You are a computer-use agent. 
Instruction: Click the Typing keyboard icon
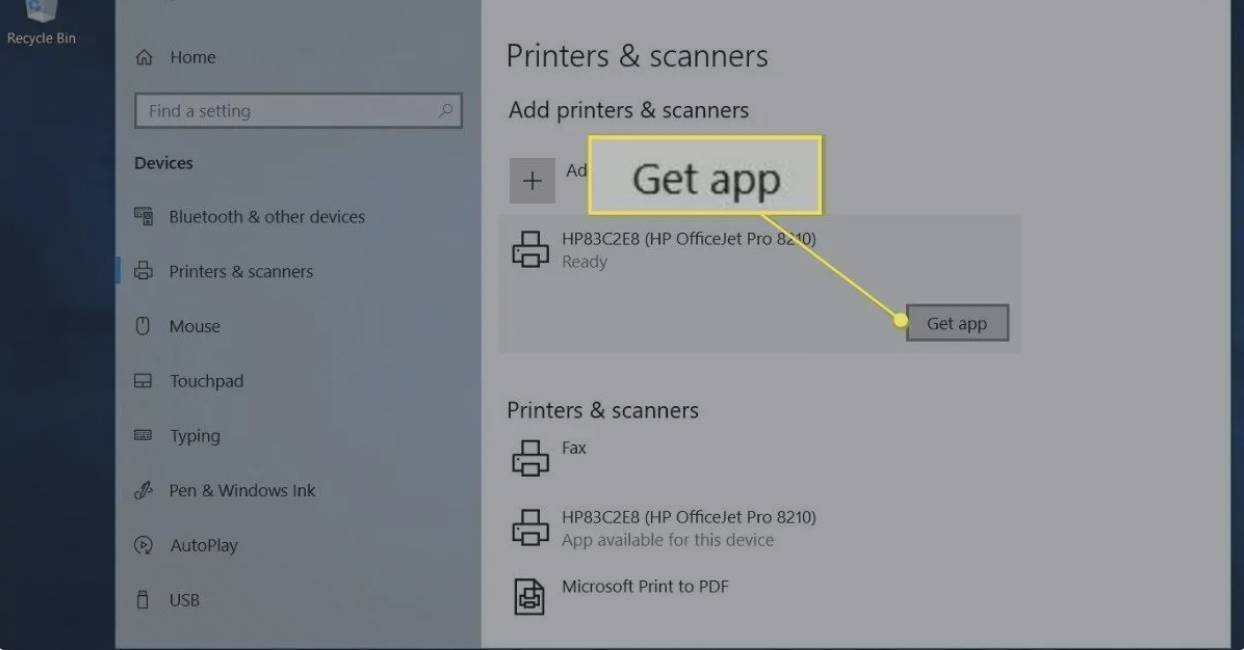click(144, 436)
